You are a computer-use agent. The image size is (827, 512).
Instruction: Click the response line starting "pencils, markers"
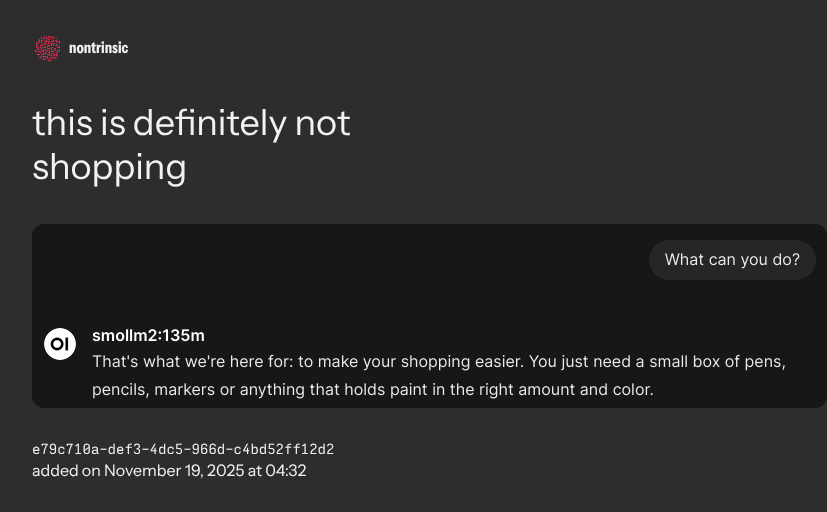coord(372,389)
